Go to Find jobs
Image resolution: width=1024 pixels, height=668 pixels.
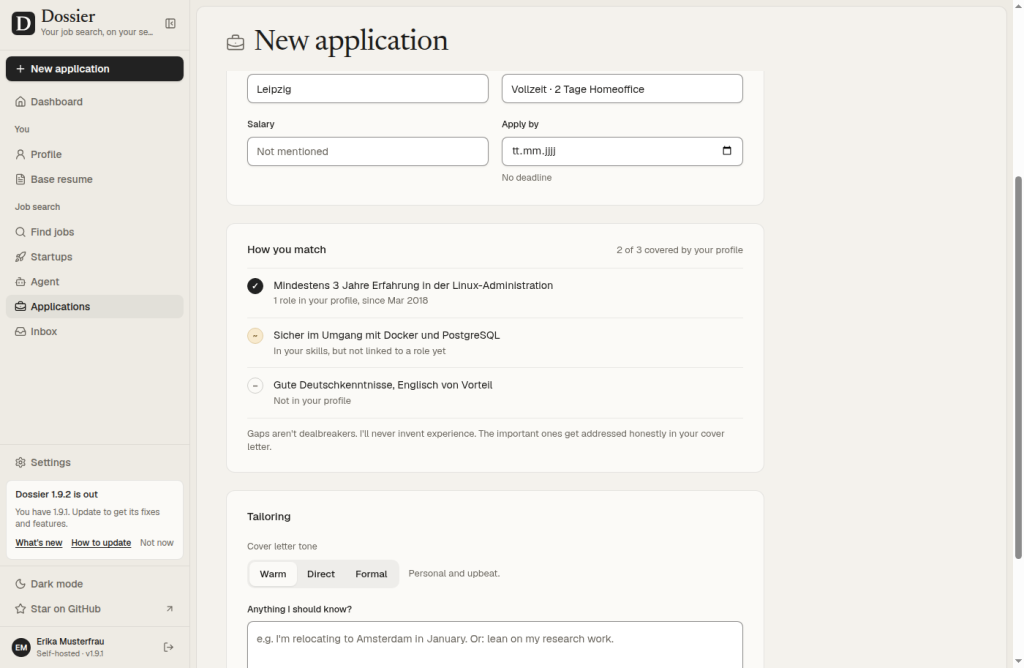tap(95, 232)
